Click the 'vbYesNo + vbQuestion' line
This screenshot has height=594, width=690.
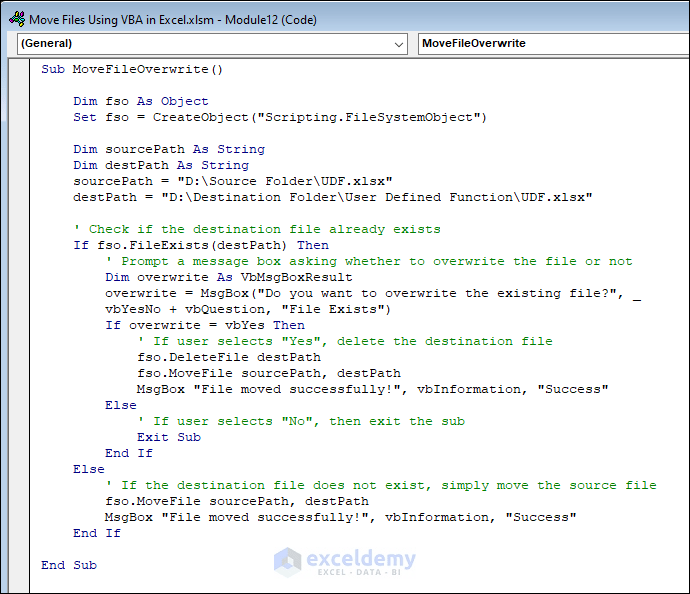point(248,309)
